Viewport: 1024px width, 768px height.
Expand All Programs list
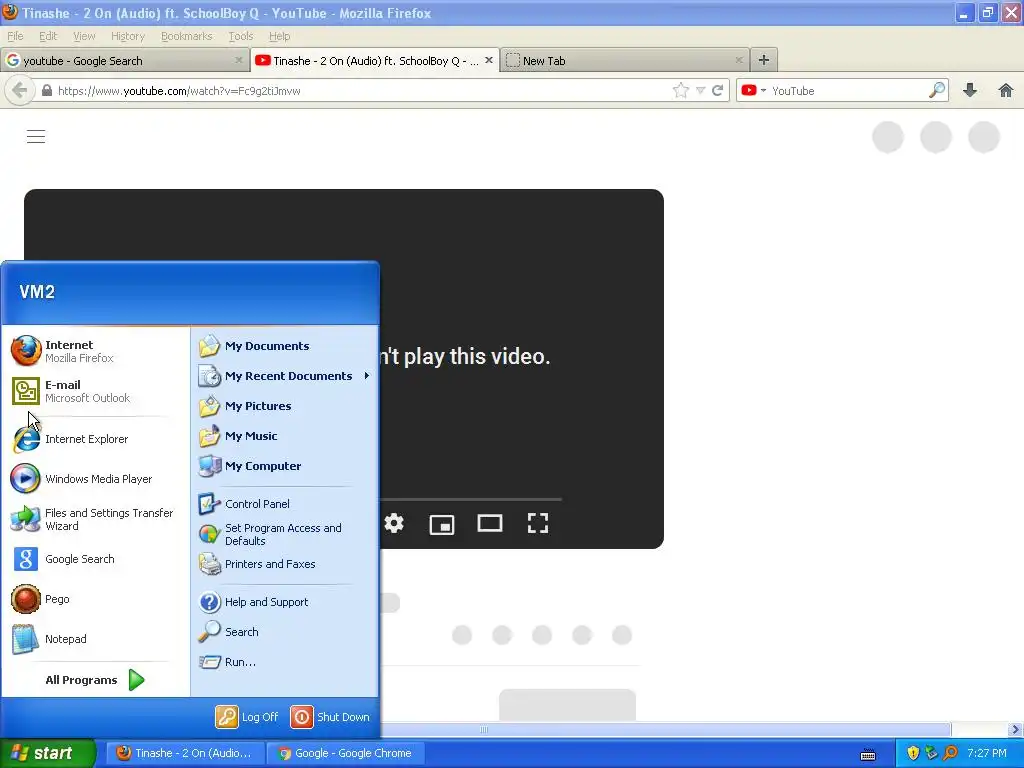(95, 680)
